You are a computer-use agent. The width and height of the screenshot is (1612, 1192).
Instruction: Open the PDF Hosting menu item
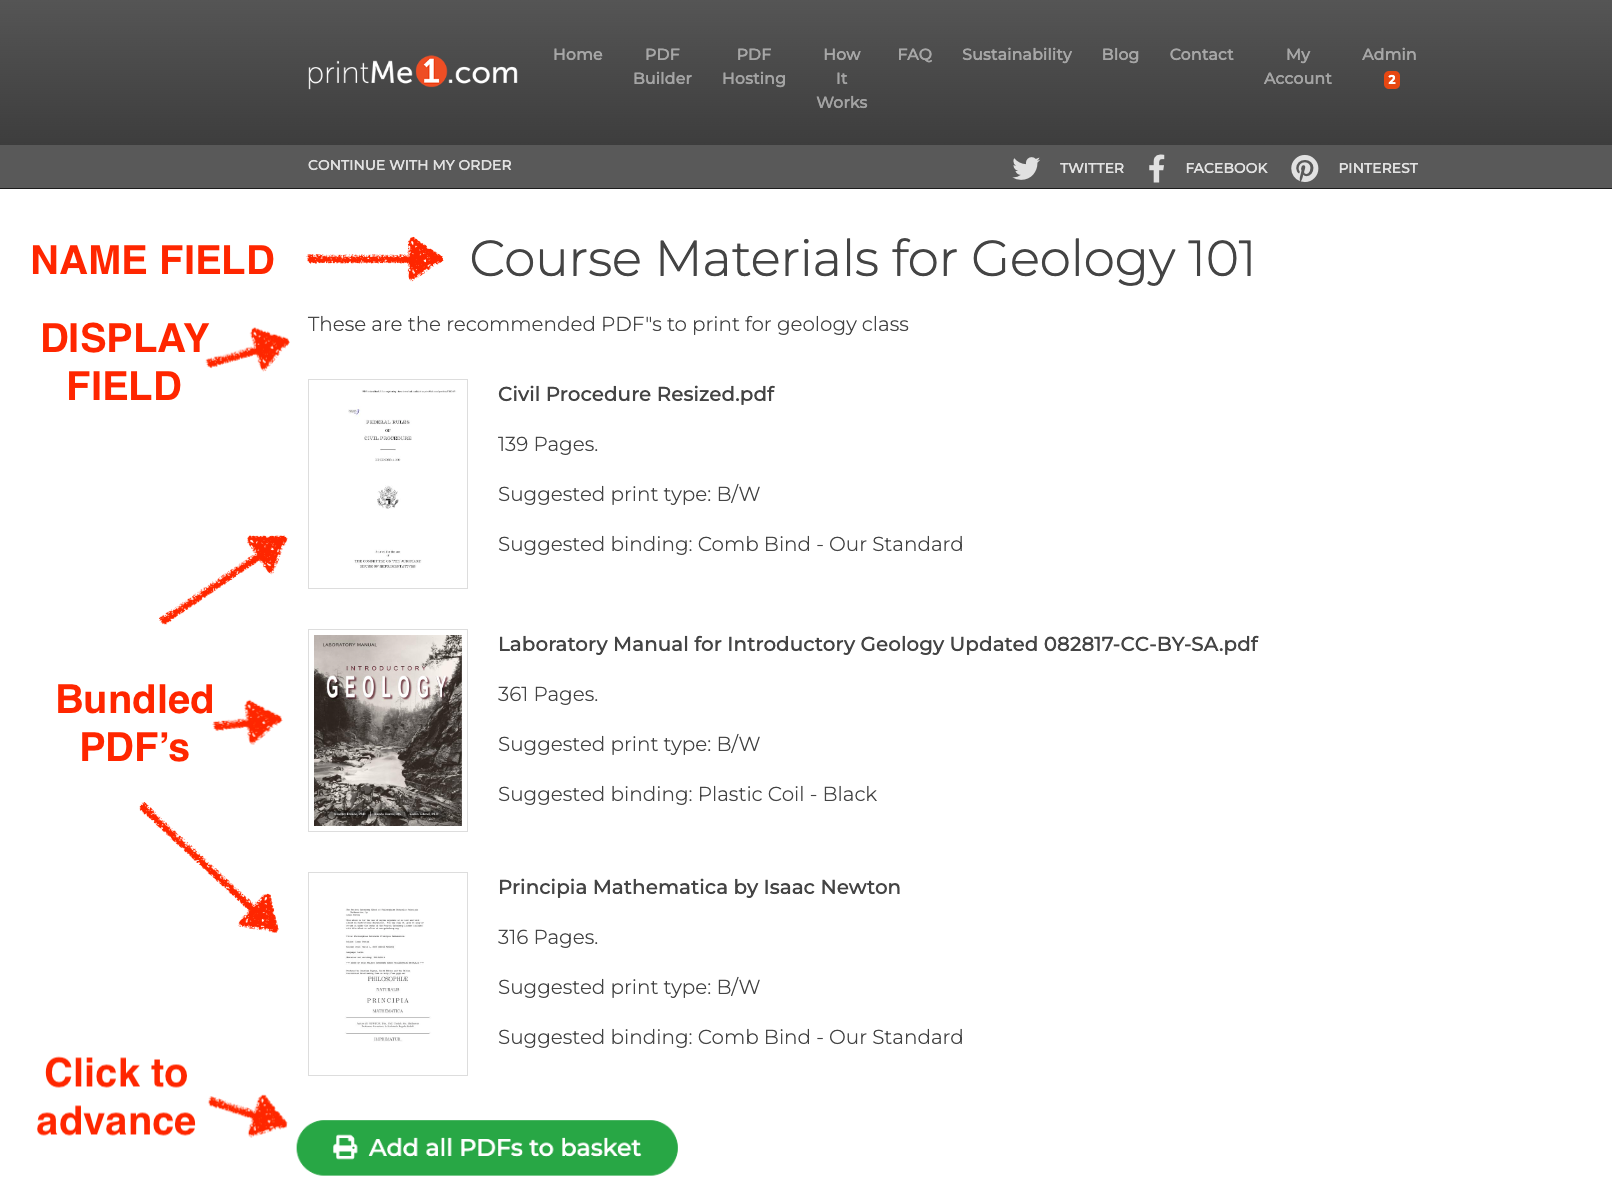point(754,66)
